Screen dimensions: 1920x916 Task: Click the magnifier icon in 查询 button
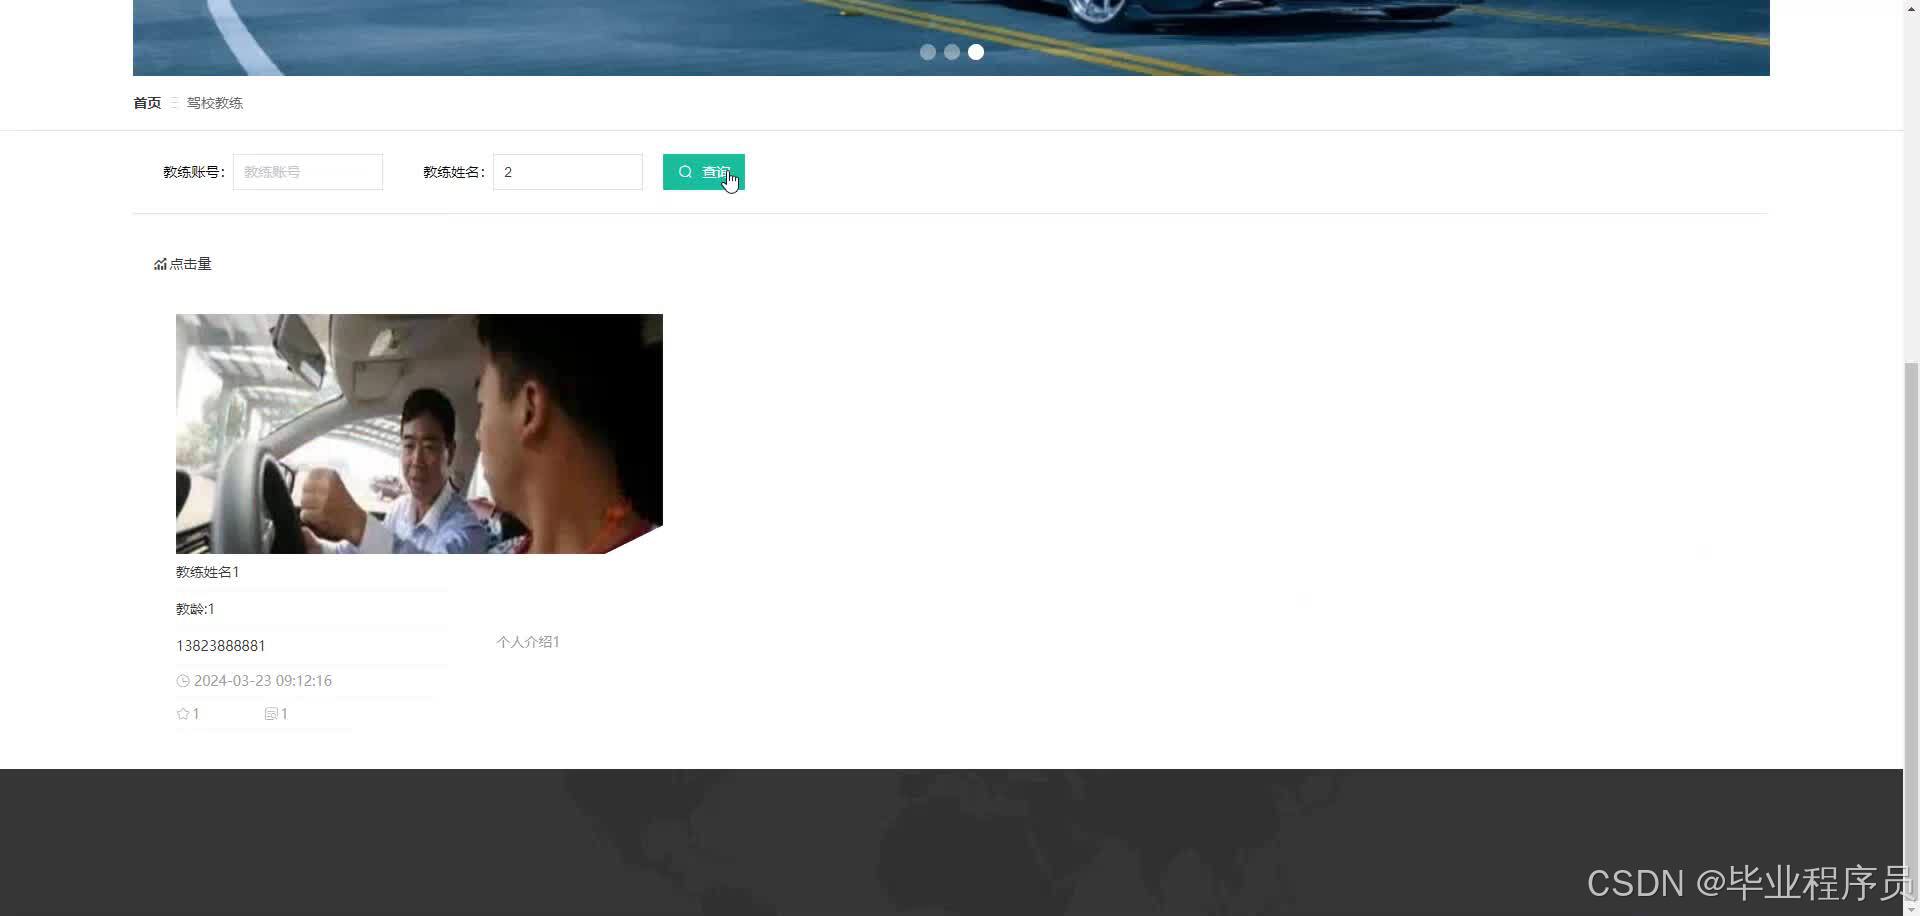point(685,172)
